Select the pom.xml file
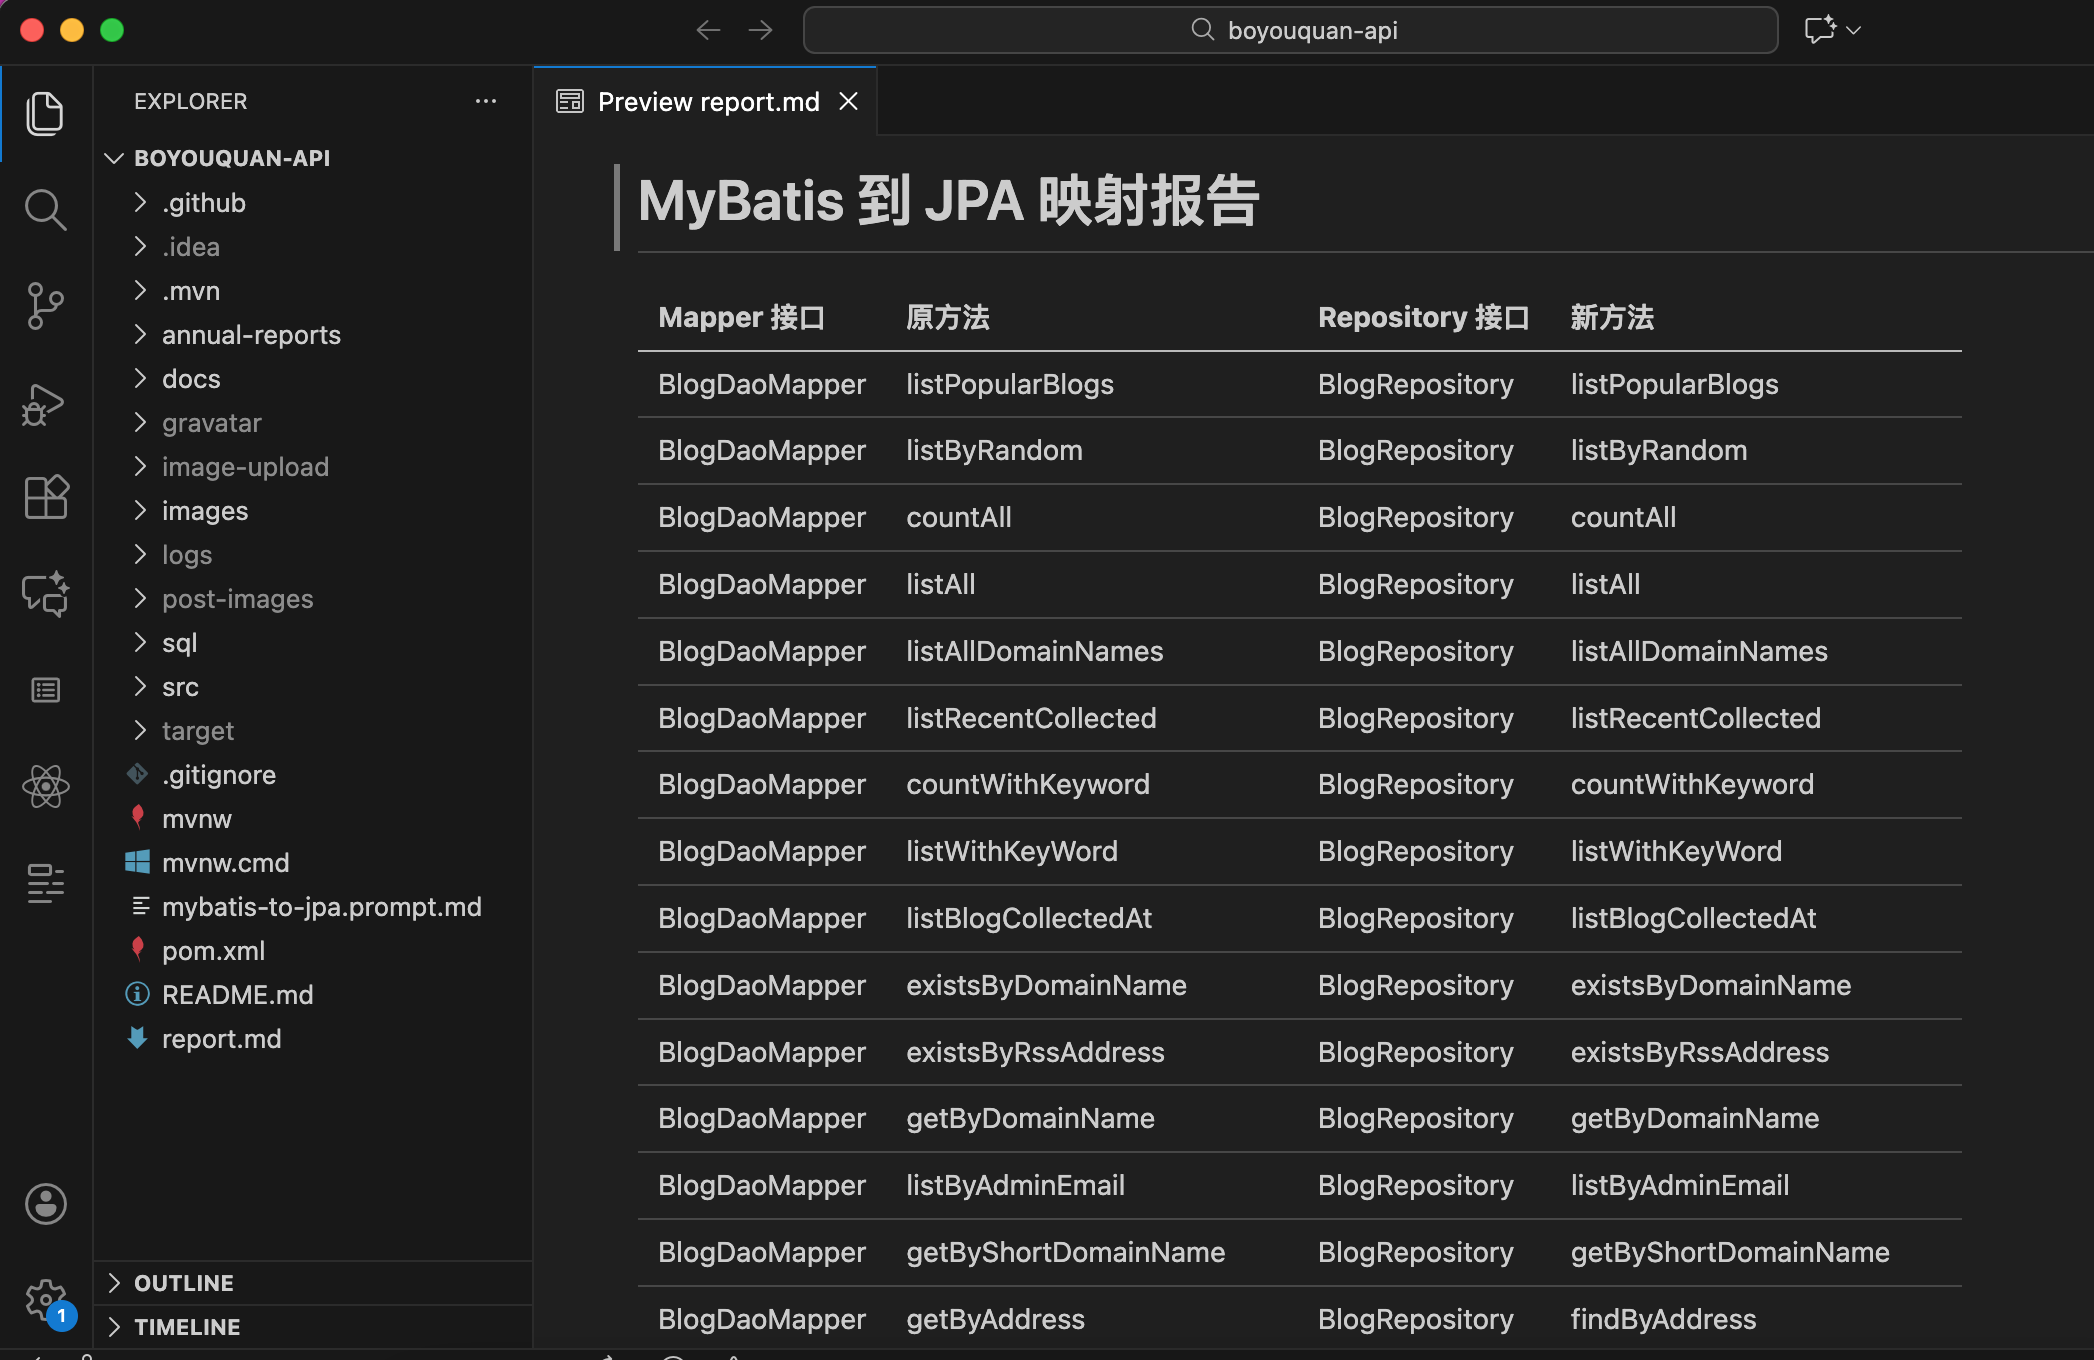The image size is (2094, 1360). click(x=213, y=950)
